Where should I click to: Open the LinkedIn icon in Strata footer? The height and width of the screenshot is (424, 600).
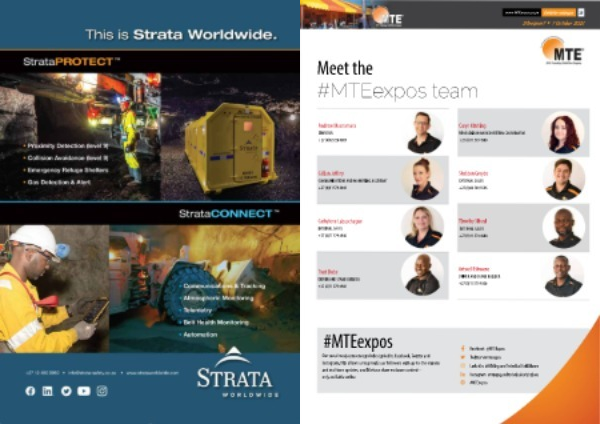coord(48,390)
